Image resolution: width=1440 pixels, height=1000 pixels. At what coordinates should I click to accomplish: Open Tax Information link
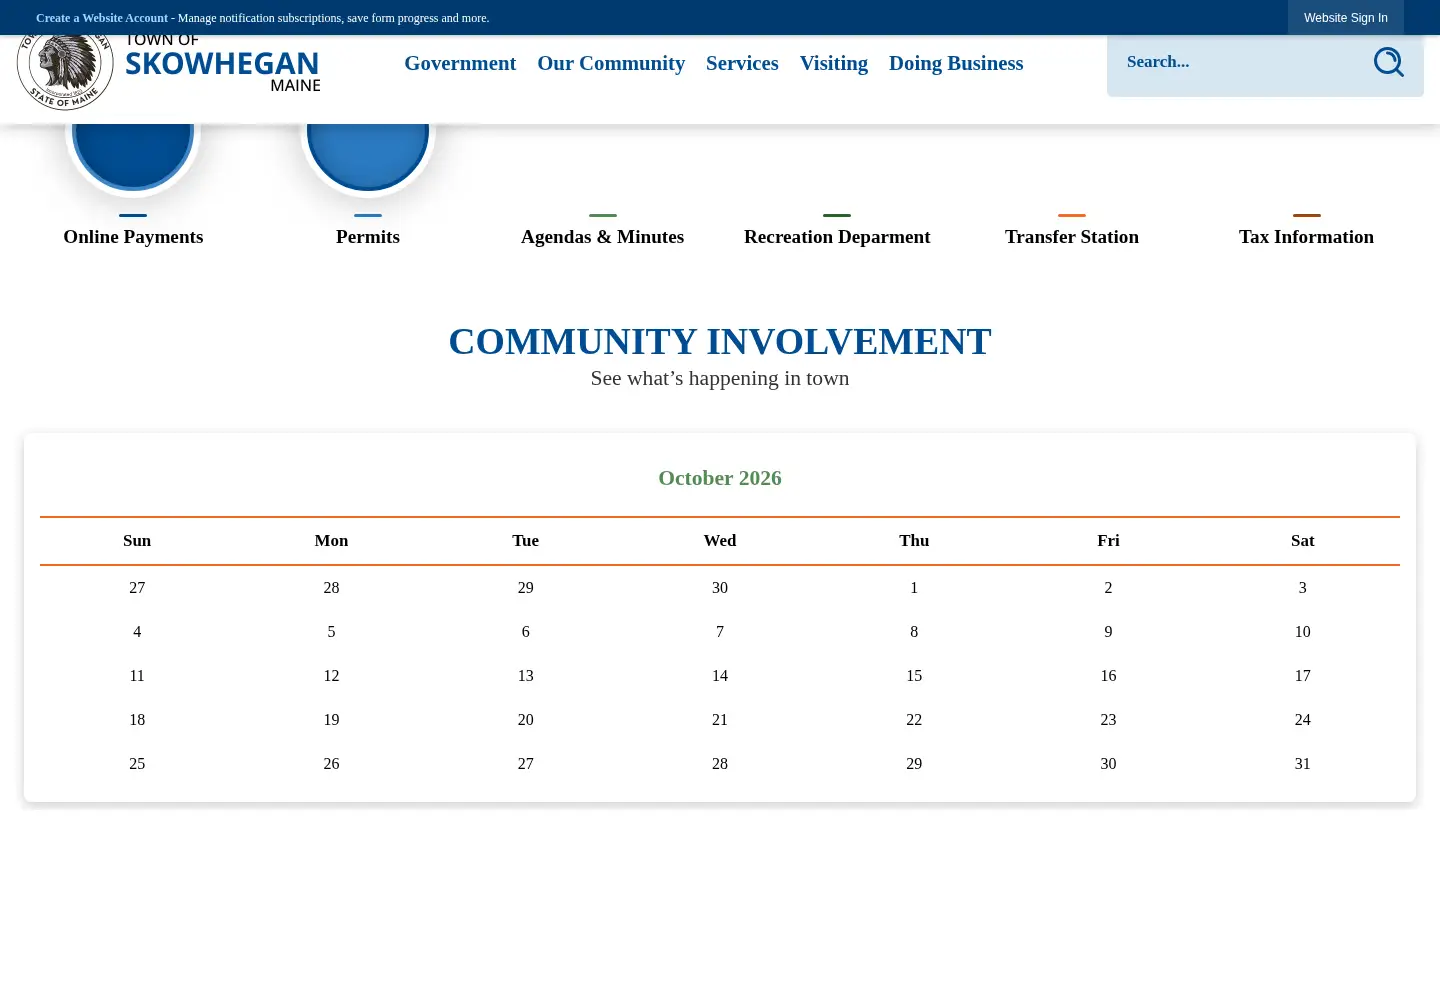(1306, 237)
